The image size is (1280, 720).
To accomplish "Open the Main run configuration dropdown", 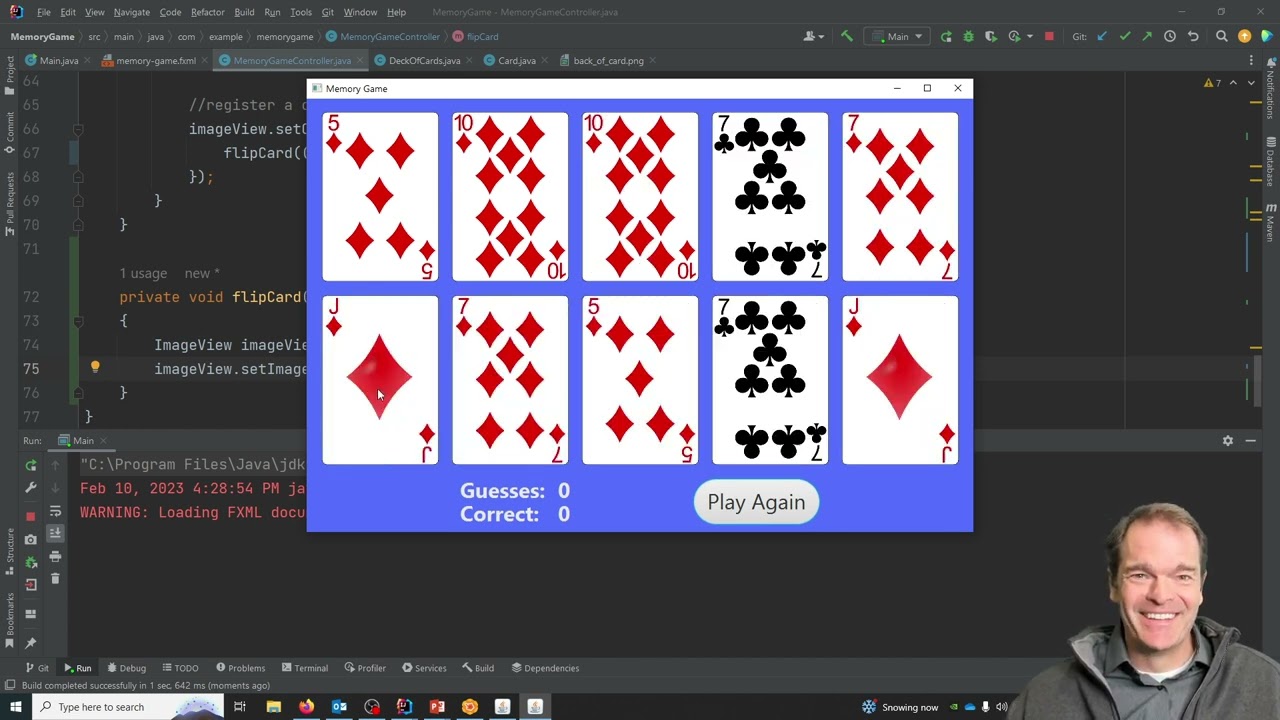I will (898, 37).
